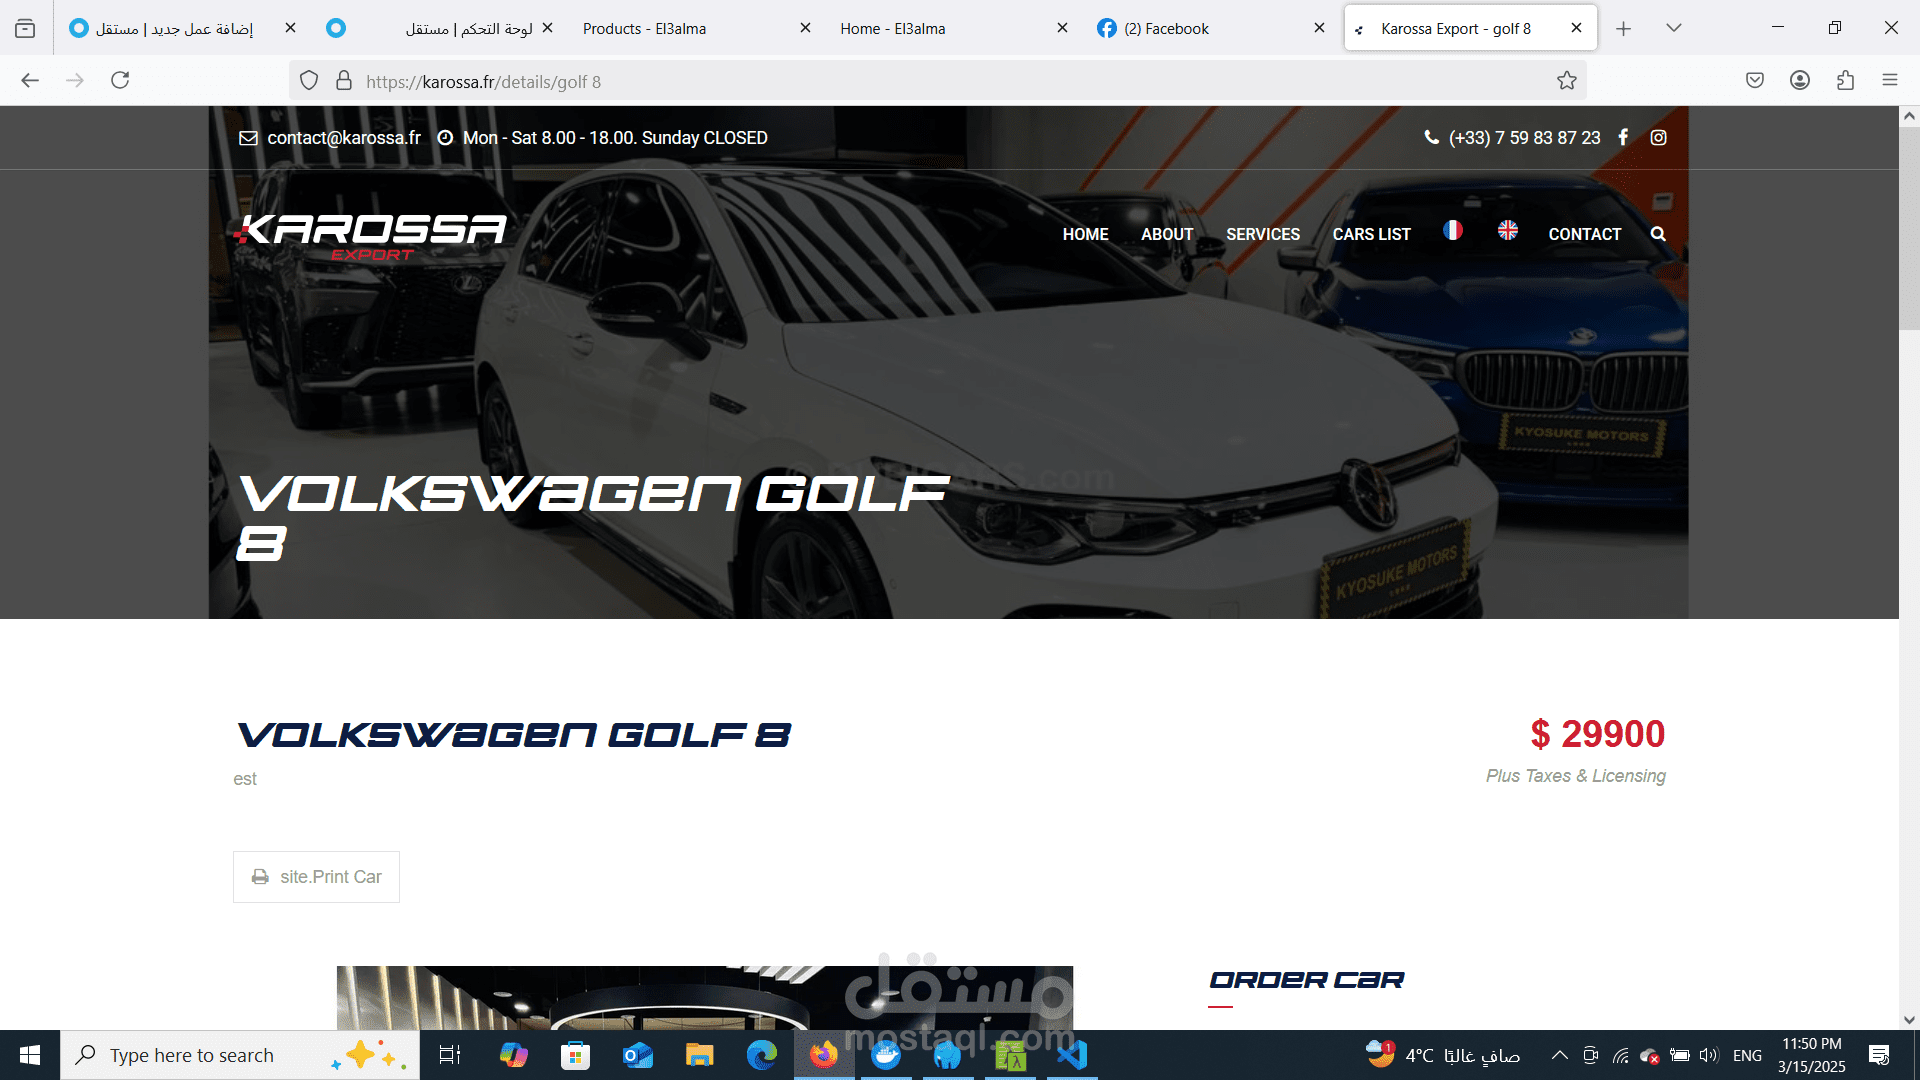Image resolution: width=1920 pixels, height=1080 pixels.
Task: Click the Save to Pocket icon
Action: [1754, 81]
